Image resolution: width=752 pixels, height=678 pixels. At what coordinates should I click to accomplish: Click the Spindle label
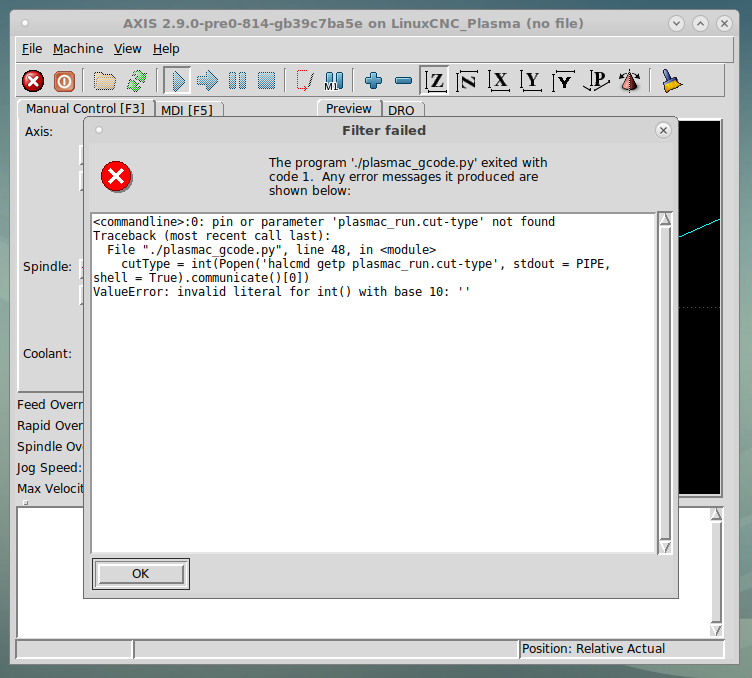tap(47, 267)
